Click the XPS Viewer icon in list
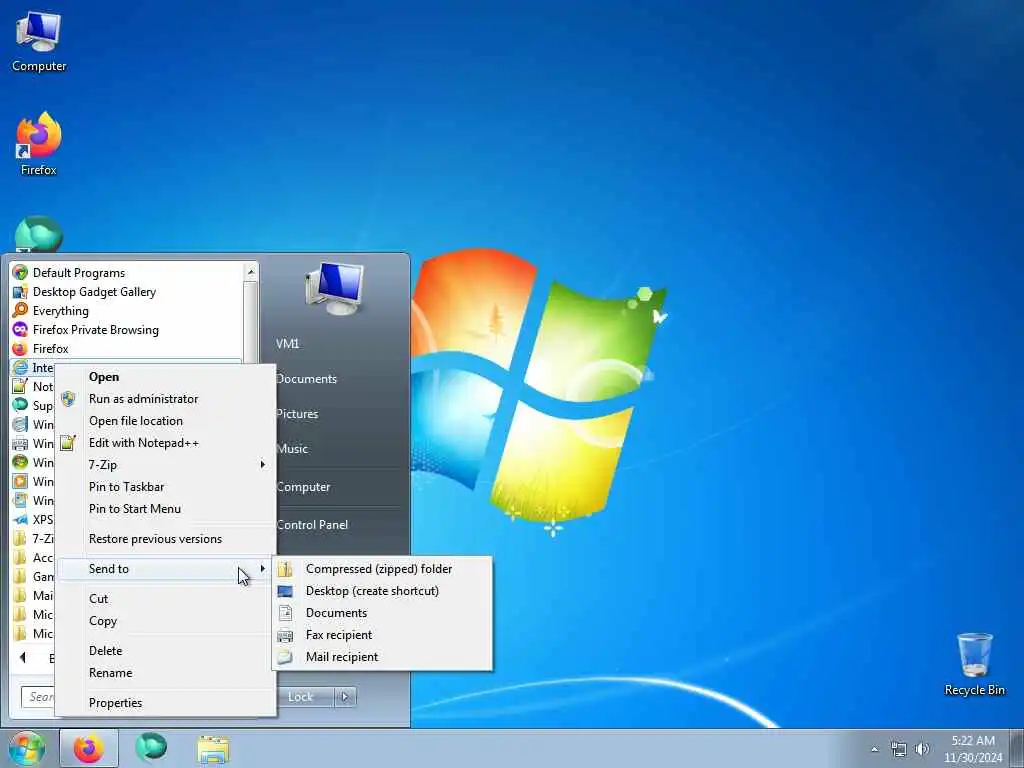The width and height of the screenshot is (1024, 768). coord(20,519)
